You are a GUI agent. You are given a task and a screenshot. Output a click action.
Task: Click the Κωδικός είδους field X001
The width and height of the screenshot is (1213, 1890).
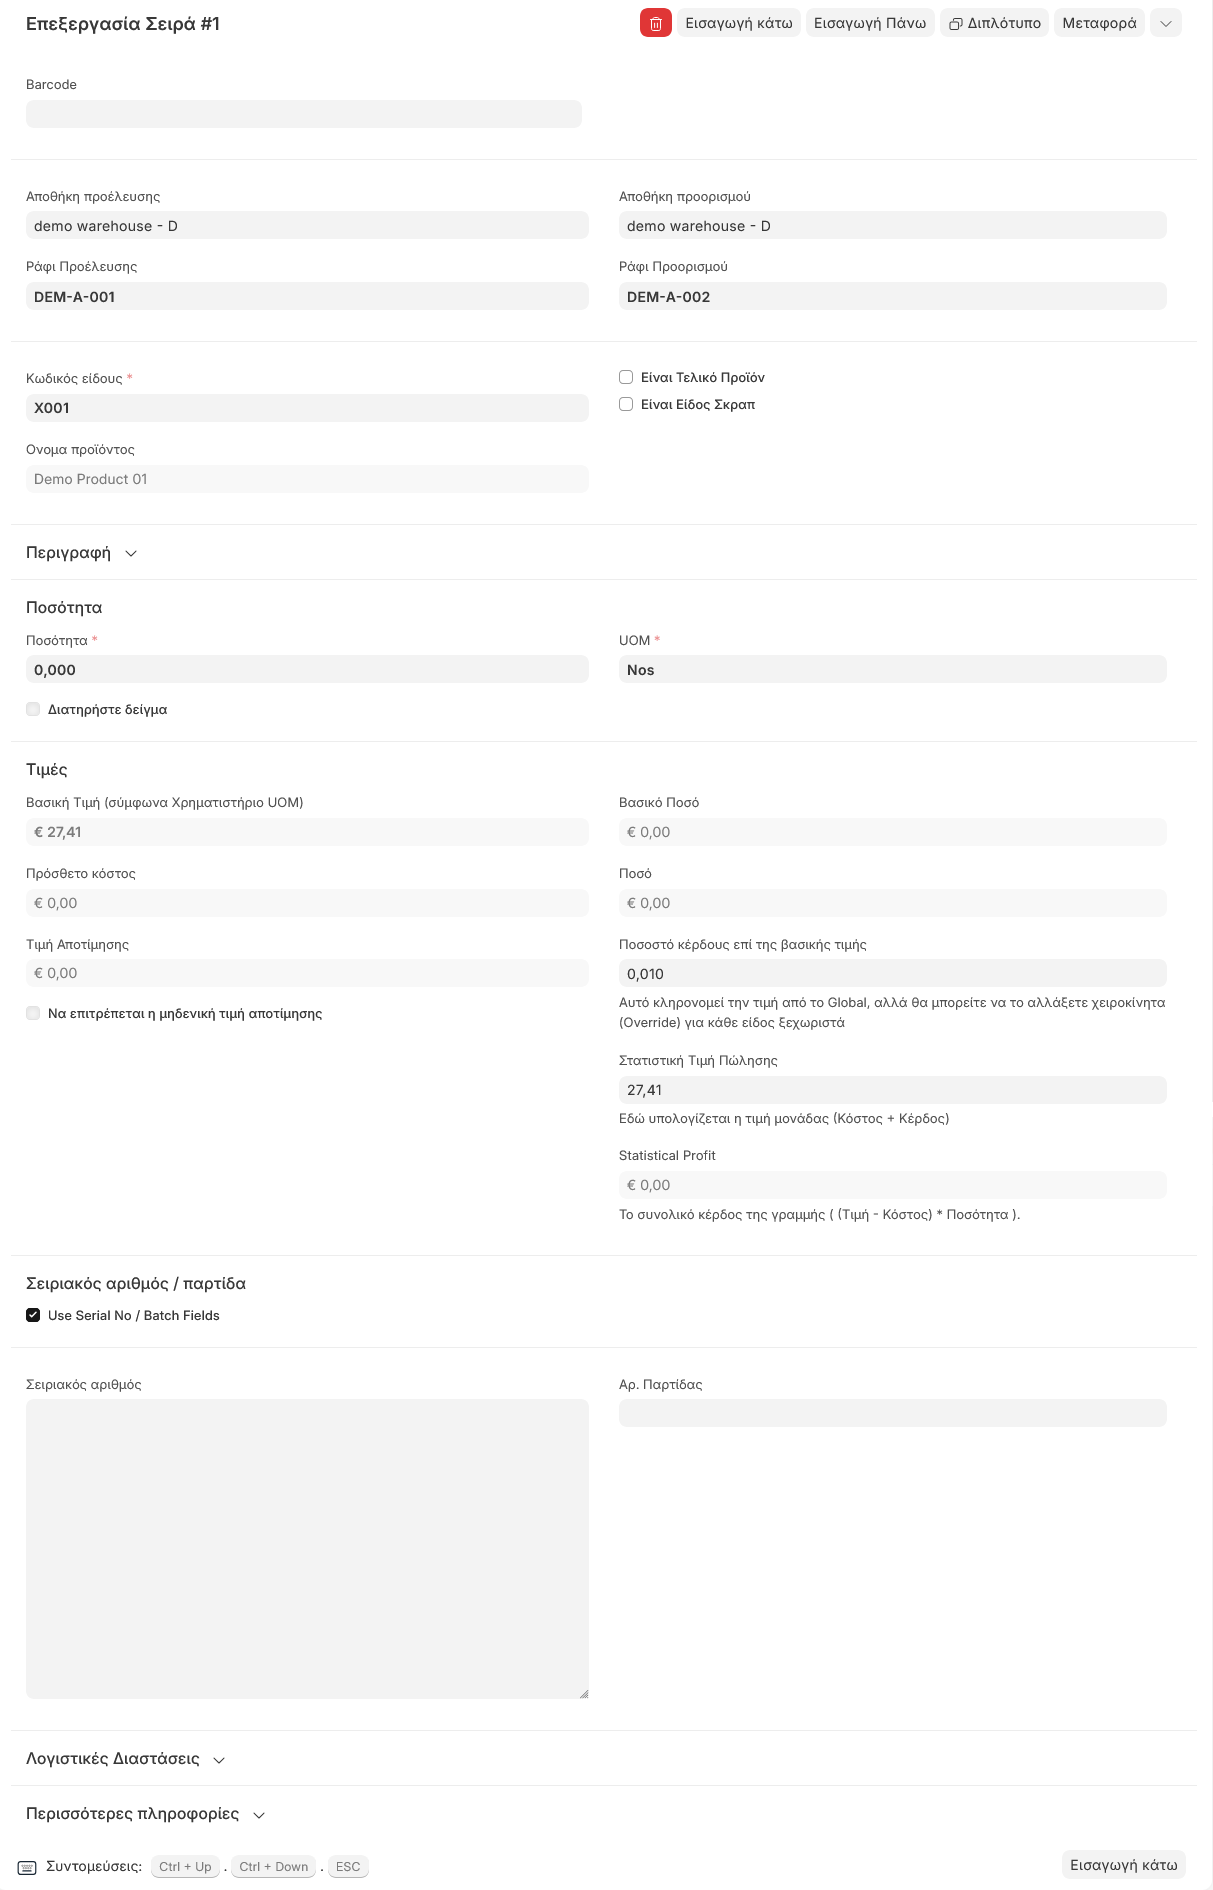point(306,408)
